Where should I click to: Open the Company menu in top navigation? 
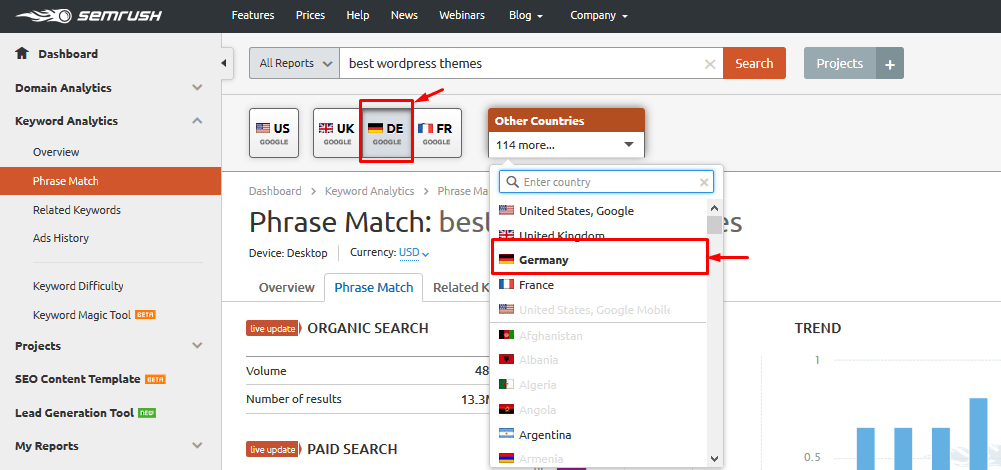pos(599,15)
